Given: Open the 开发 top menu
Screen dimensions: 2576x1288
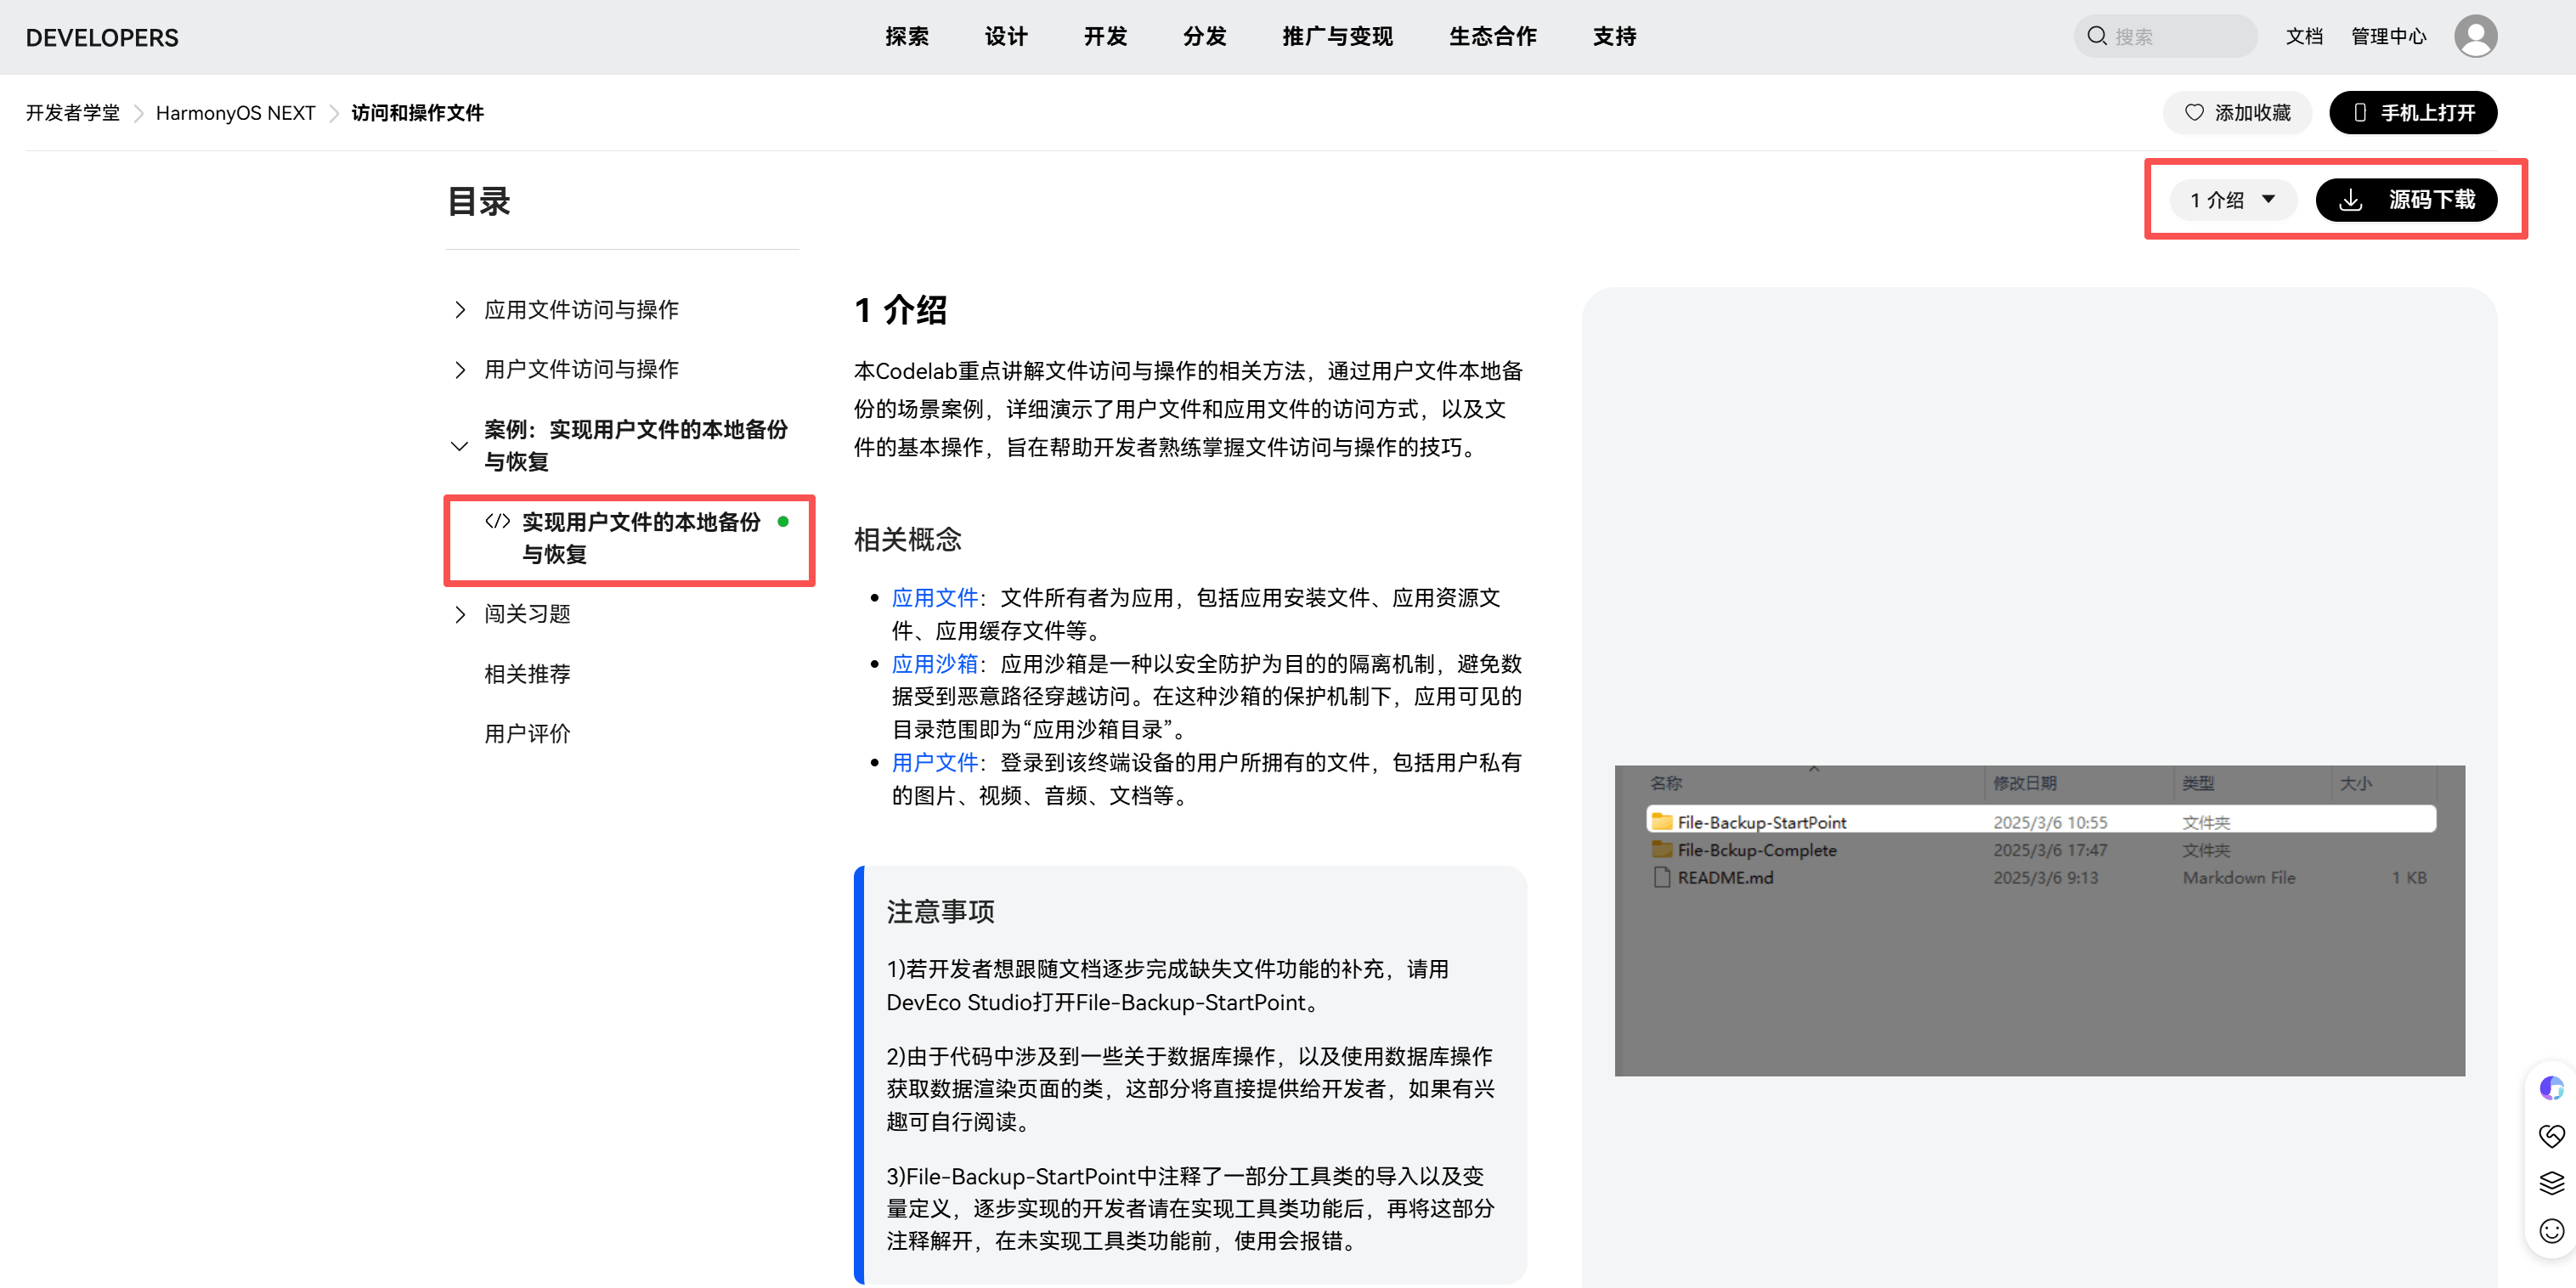Looking at the screenshot, I should pyautogui.click(x=1105, y=37).
